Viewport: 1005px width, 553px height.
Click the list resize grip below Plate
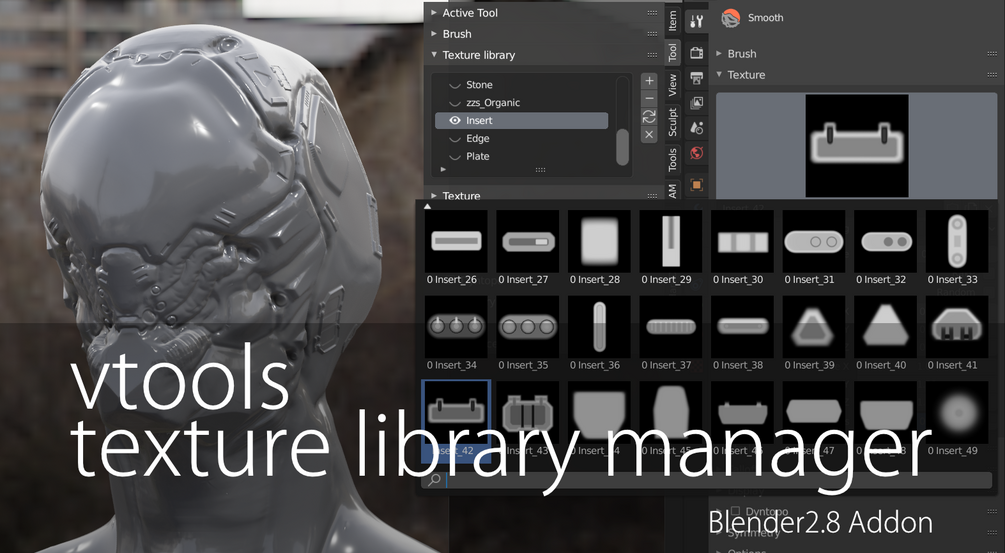coord(540,170)
